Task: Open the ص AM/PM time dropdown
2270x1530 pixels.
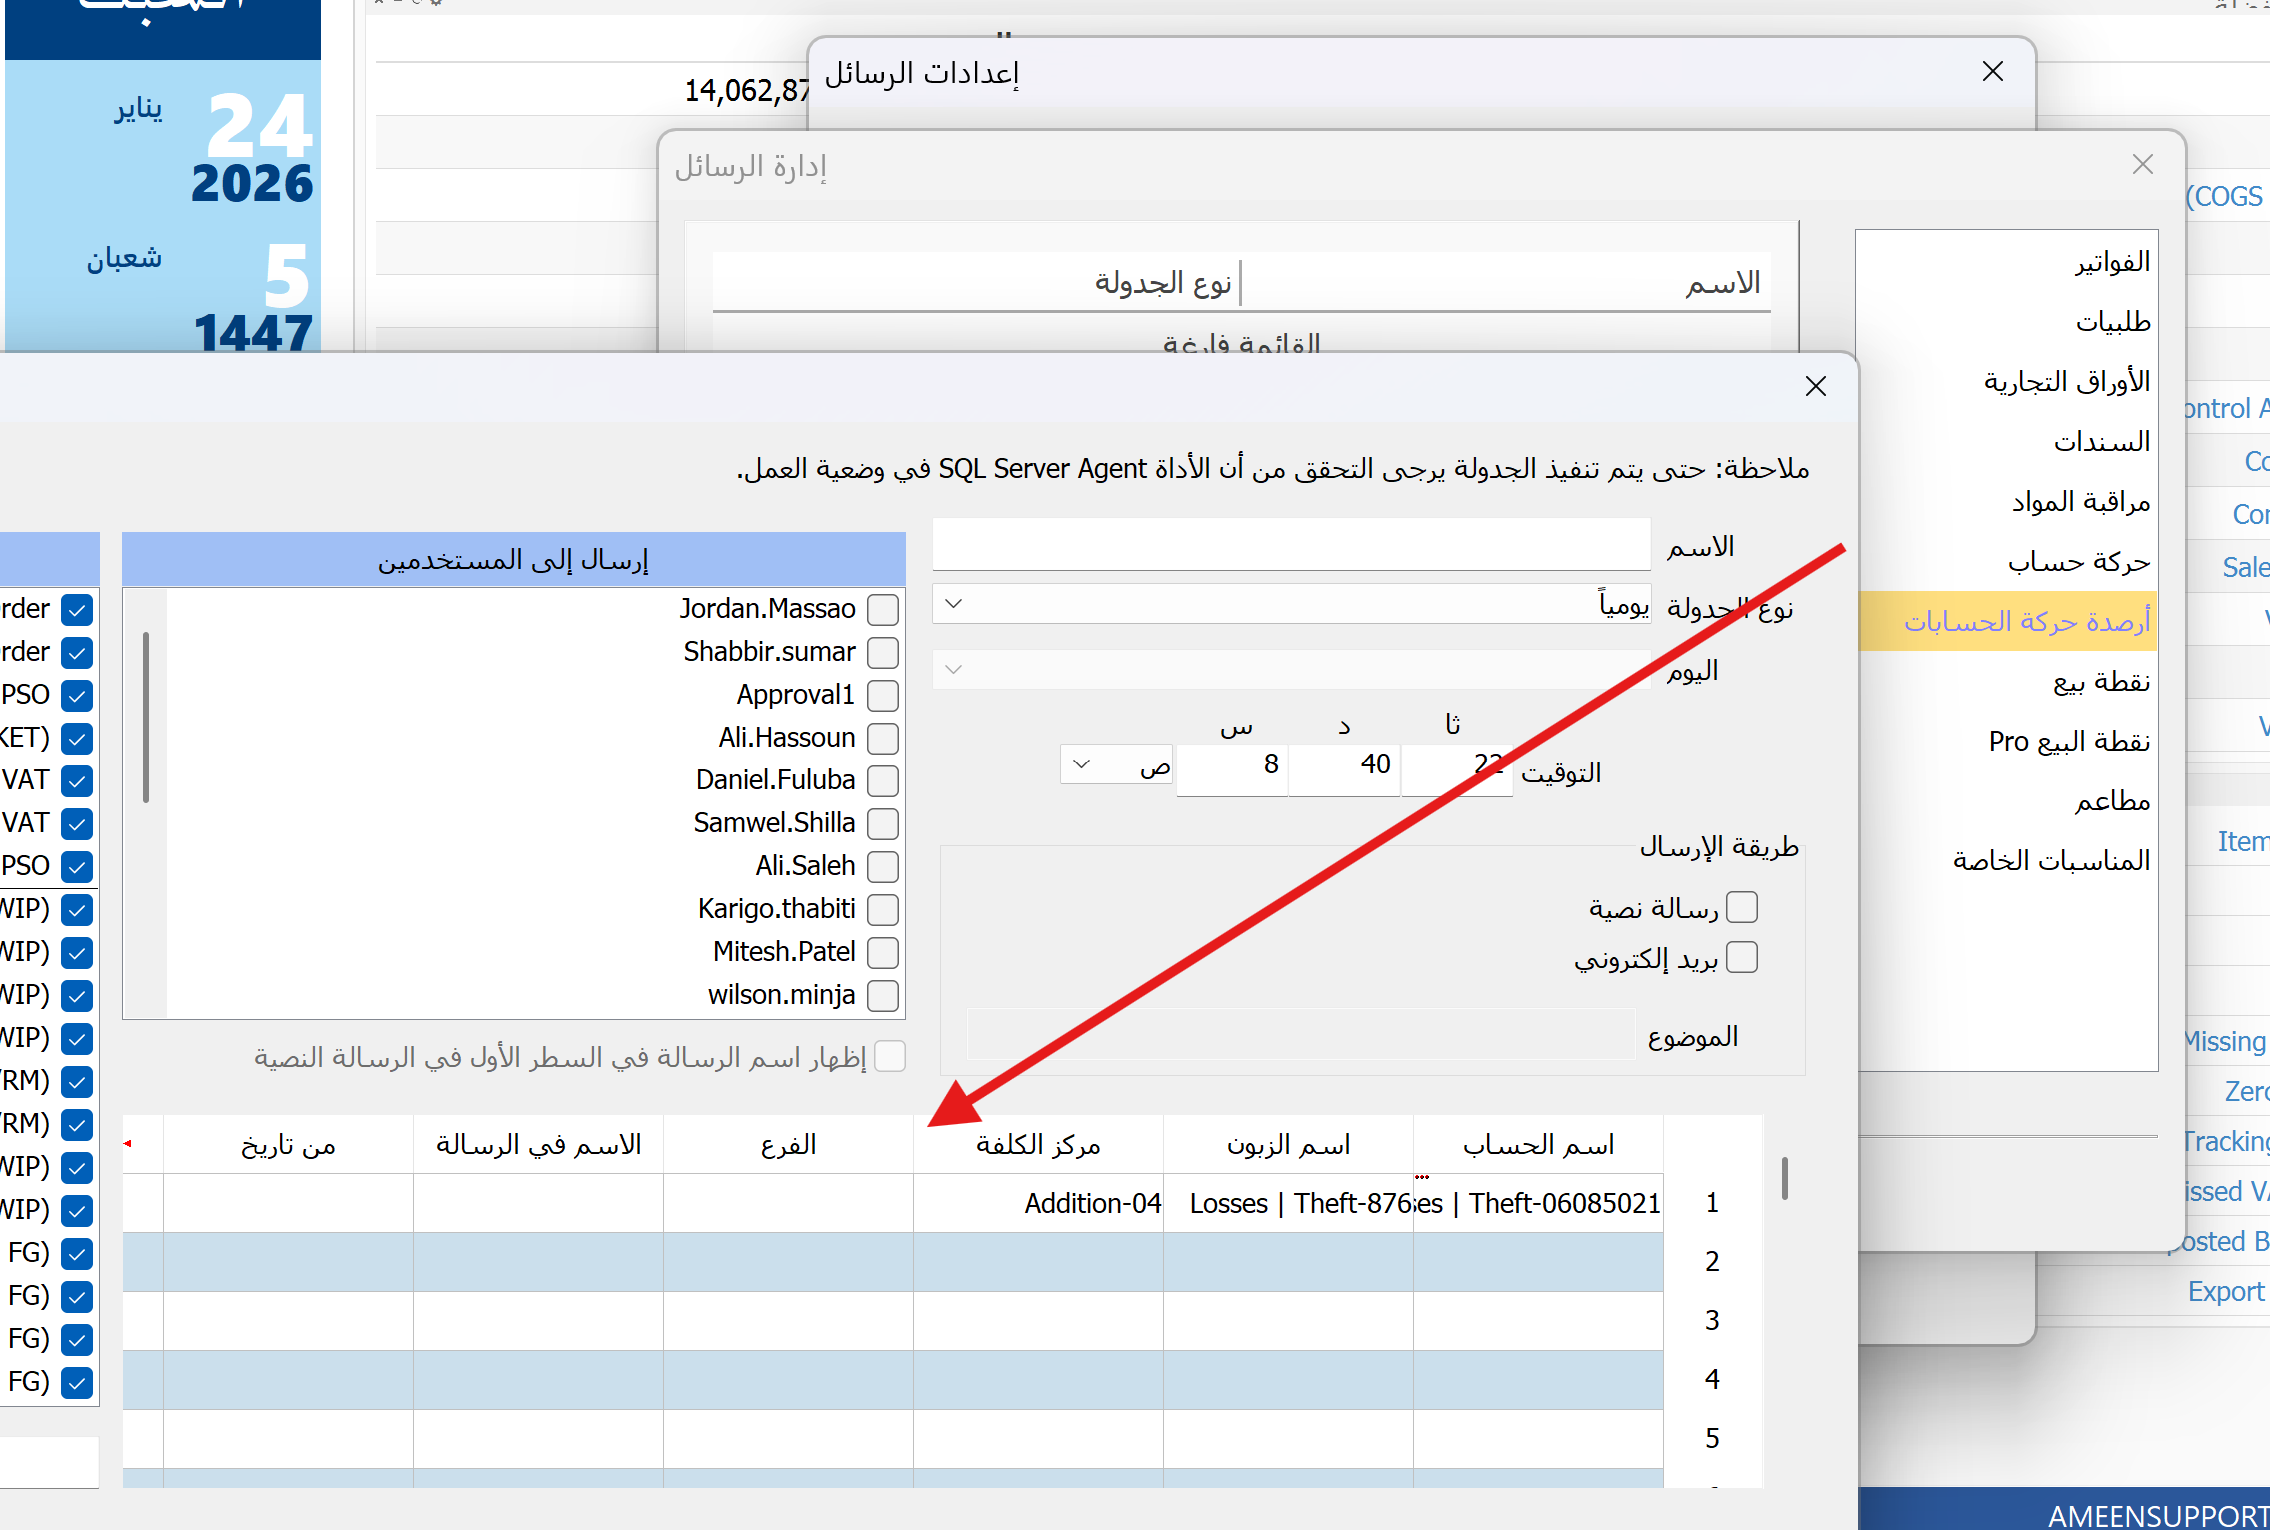Action: pos(1081,765)
